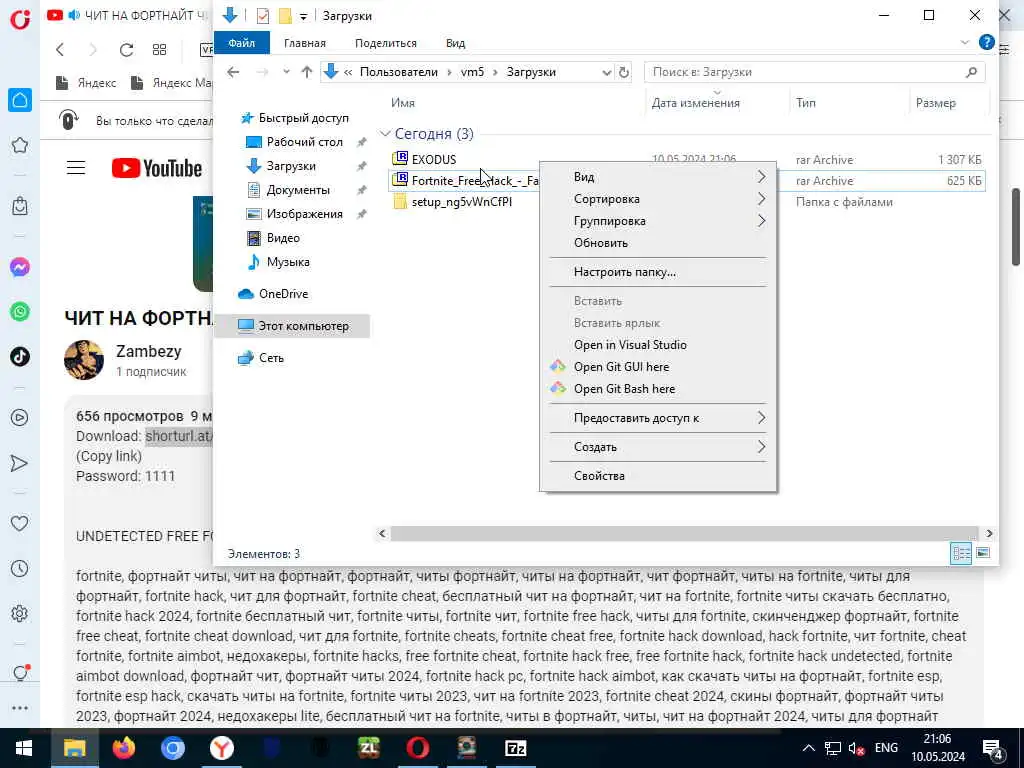Image resolution: width=1024 pixels, height=768 pixels.
Task: Select Рабочий стол in navigation pane
Action: pos(304,142)
